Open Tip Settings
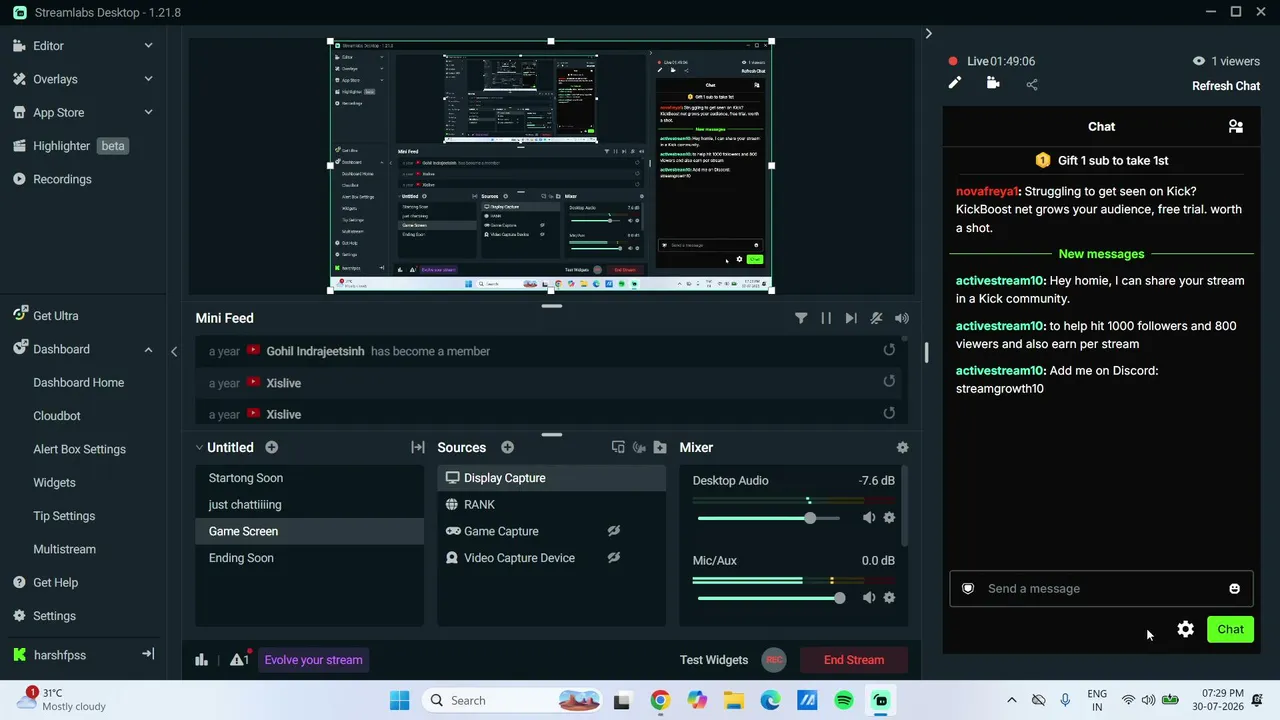 [64, 516]
